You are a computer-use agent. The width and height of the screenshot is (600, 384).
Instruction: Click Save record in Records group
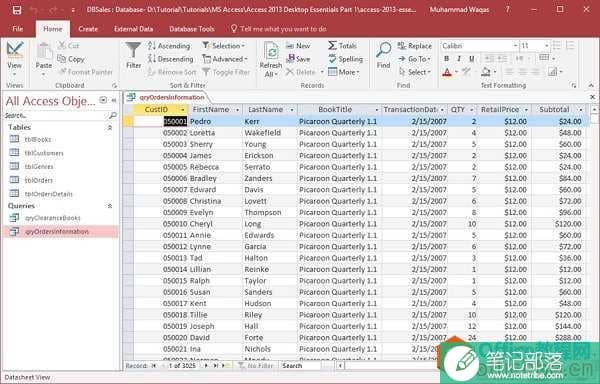point(298,59)
